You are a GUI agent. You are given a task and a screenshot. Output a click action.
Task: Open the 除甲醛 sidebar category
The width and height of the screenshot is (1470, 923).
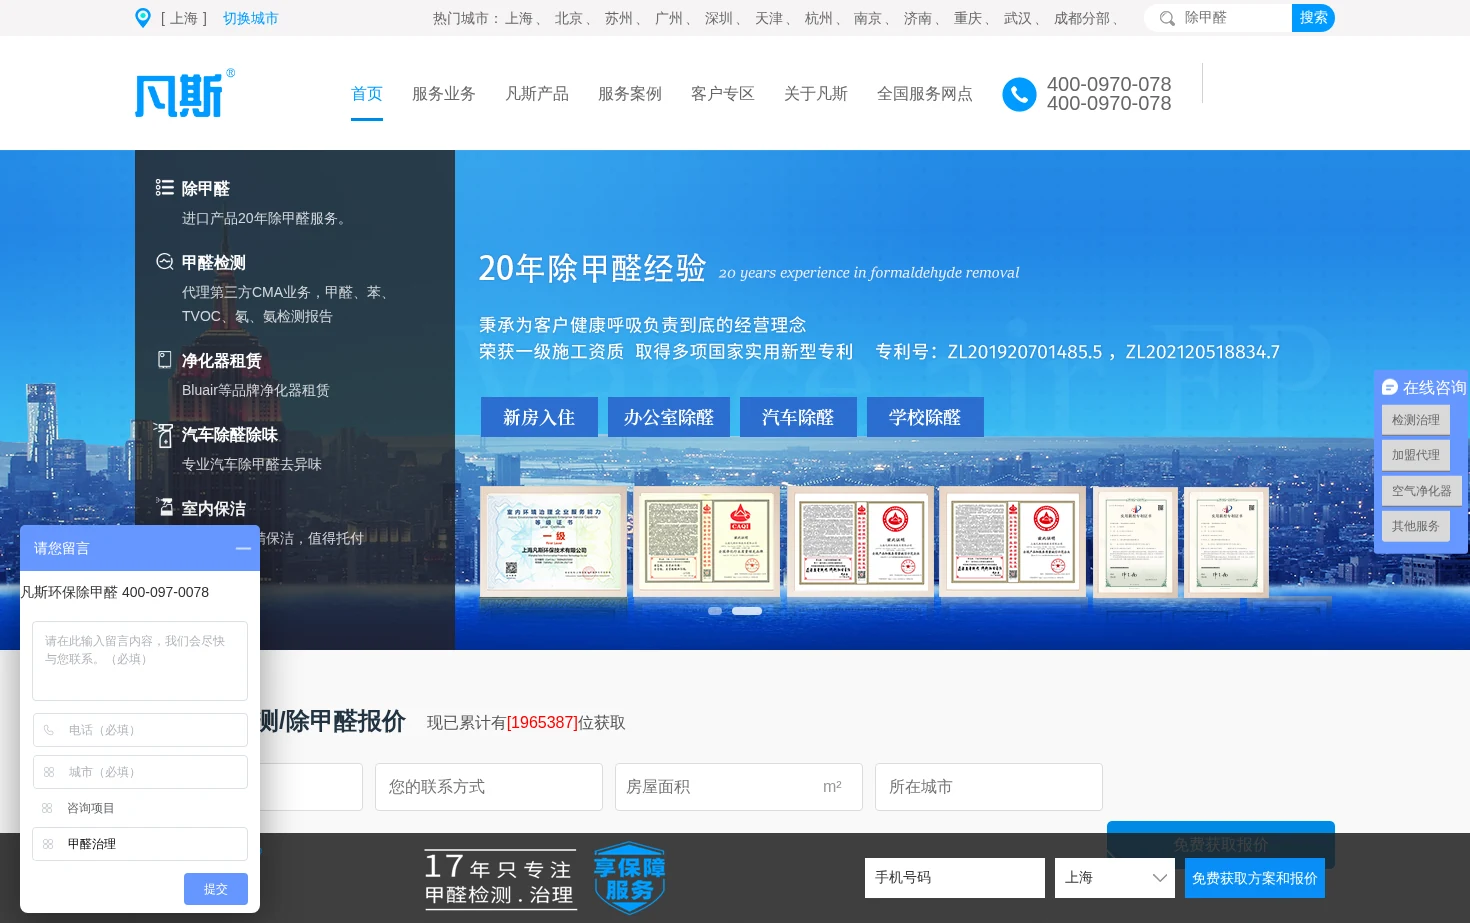[206, 188]
